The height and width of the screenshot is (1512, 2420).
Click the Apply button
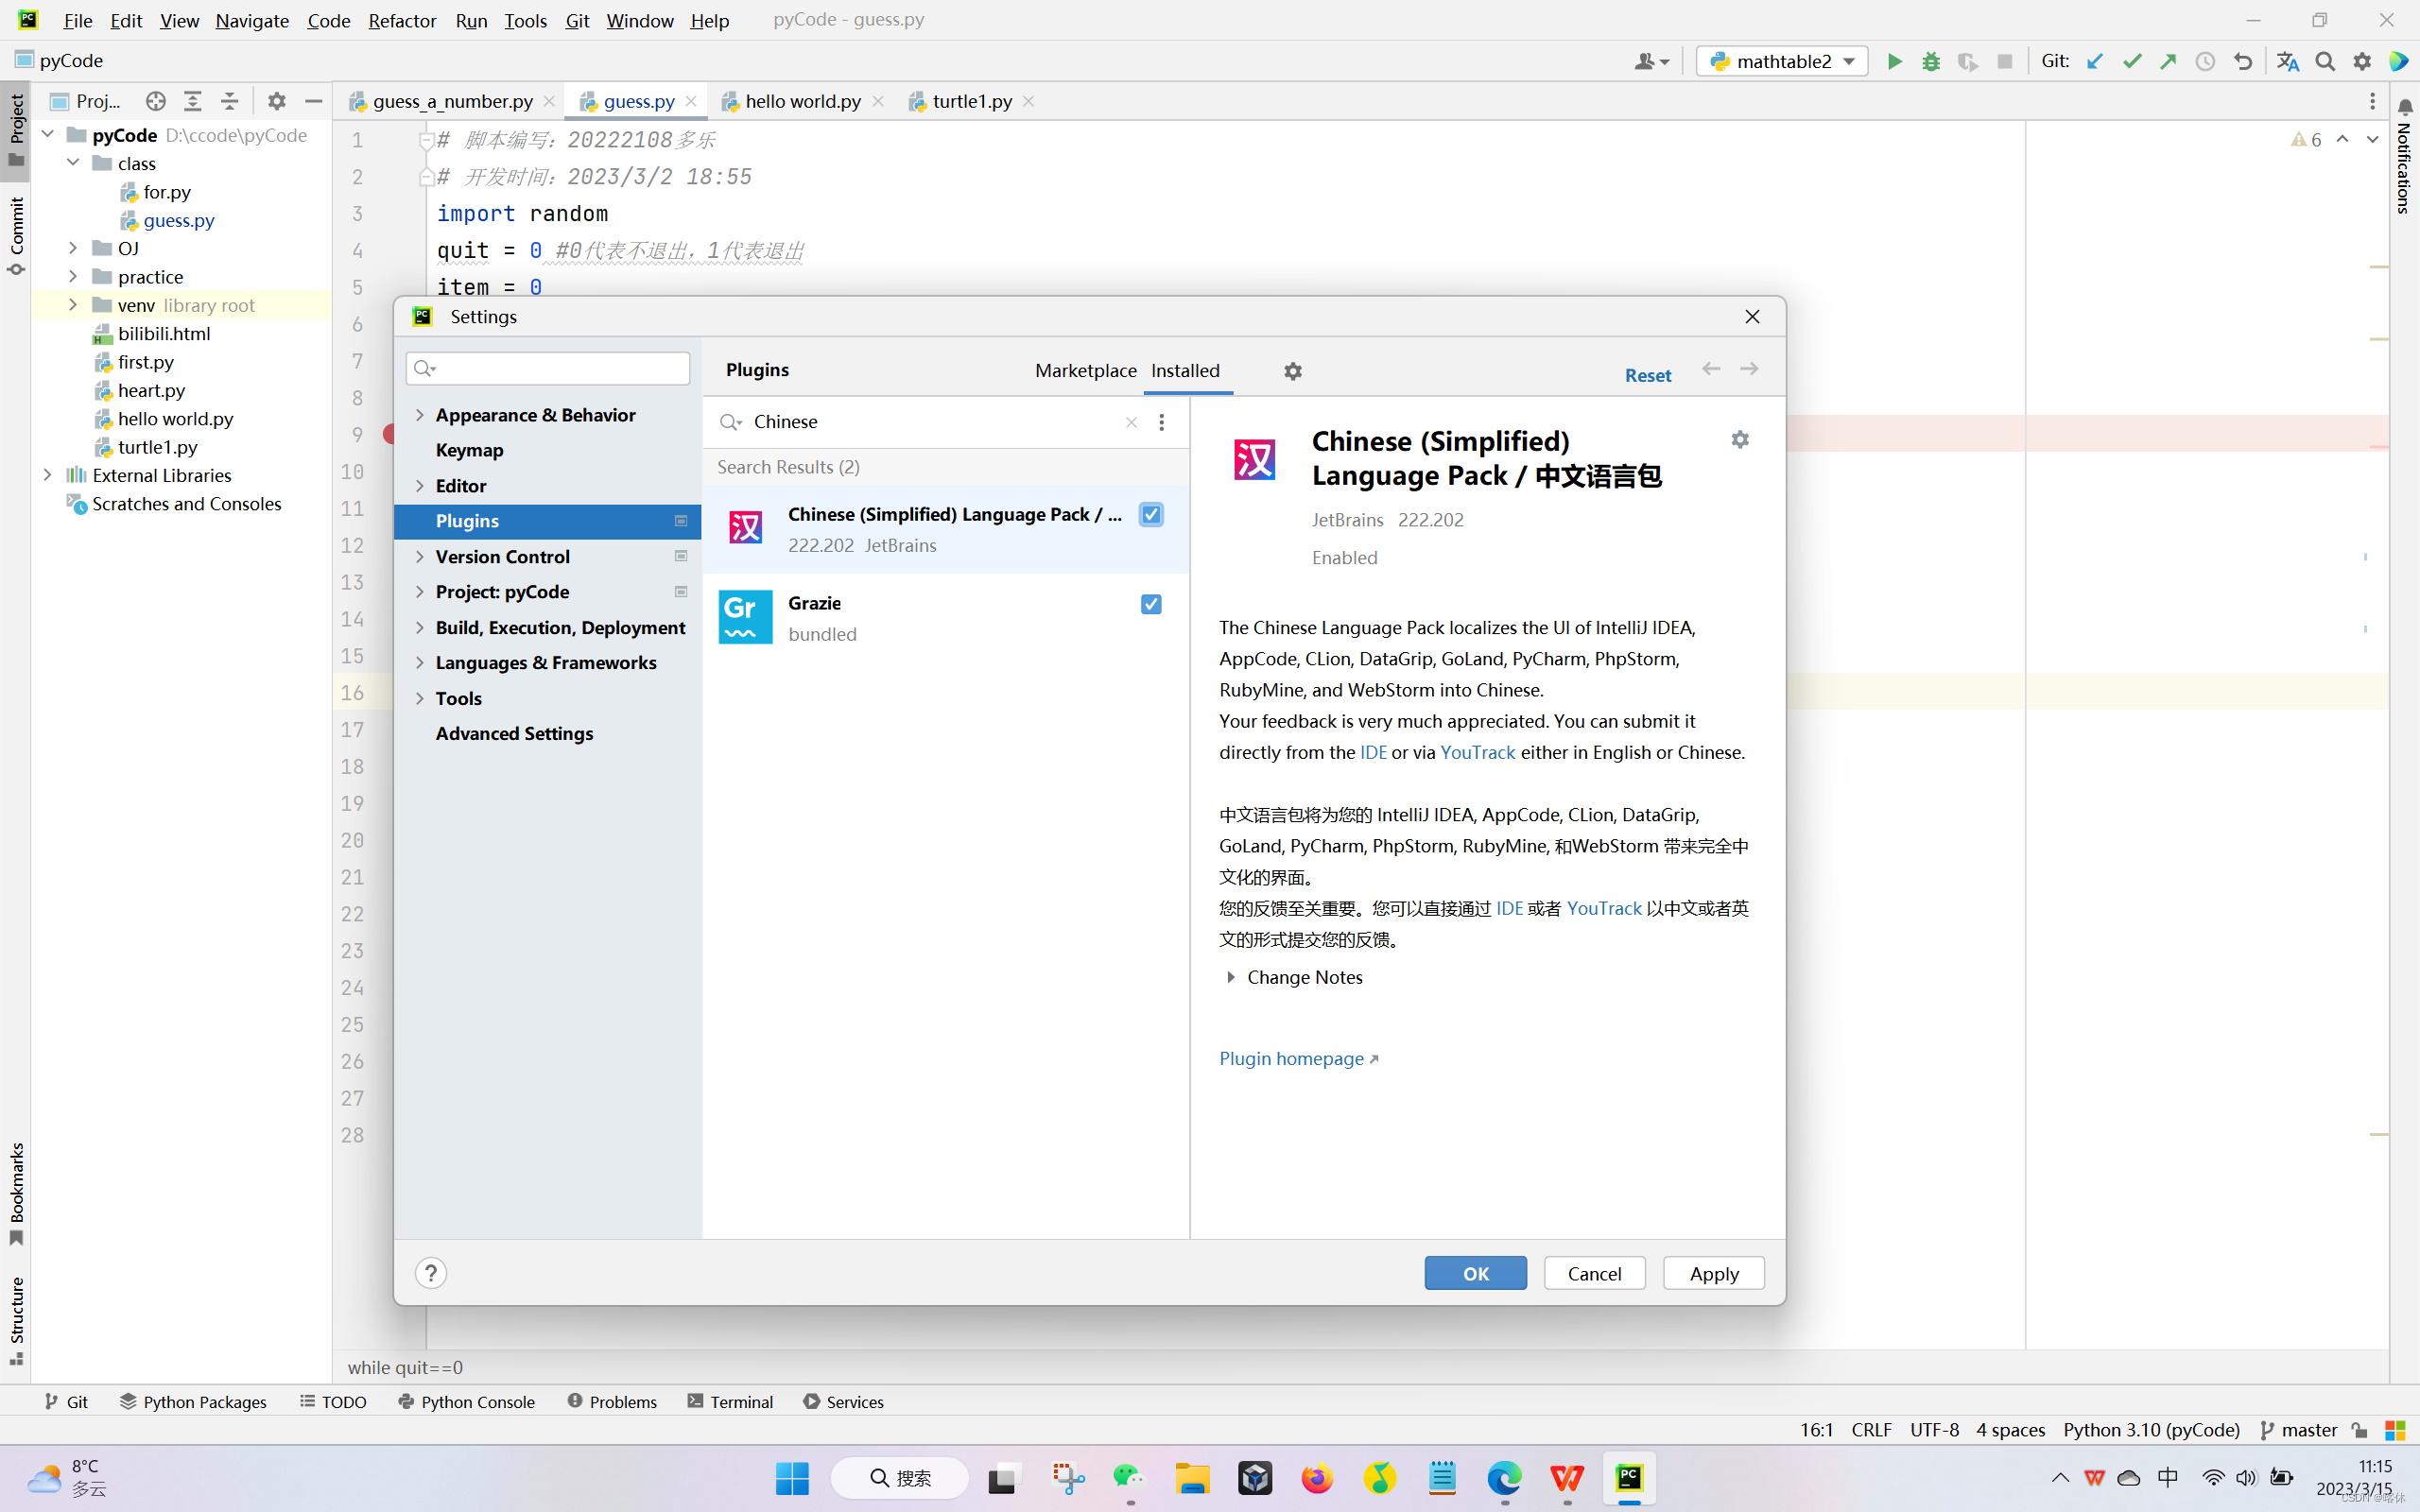pyautogui.click(x=1713, y=1273)
